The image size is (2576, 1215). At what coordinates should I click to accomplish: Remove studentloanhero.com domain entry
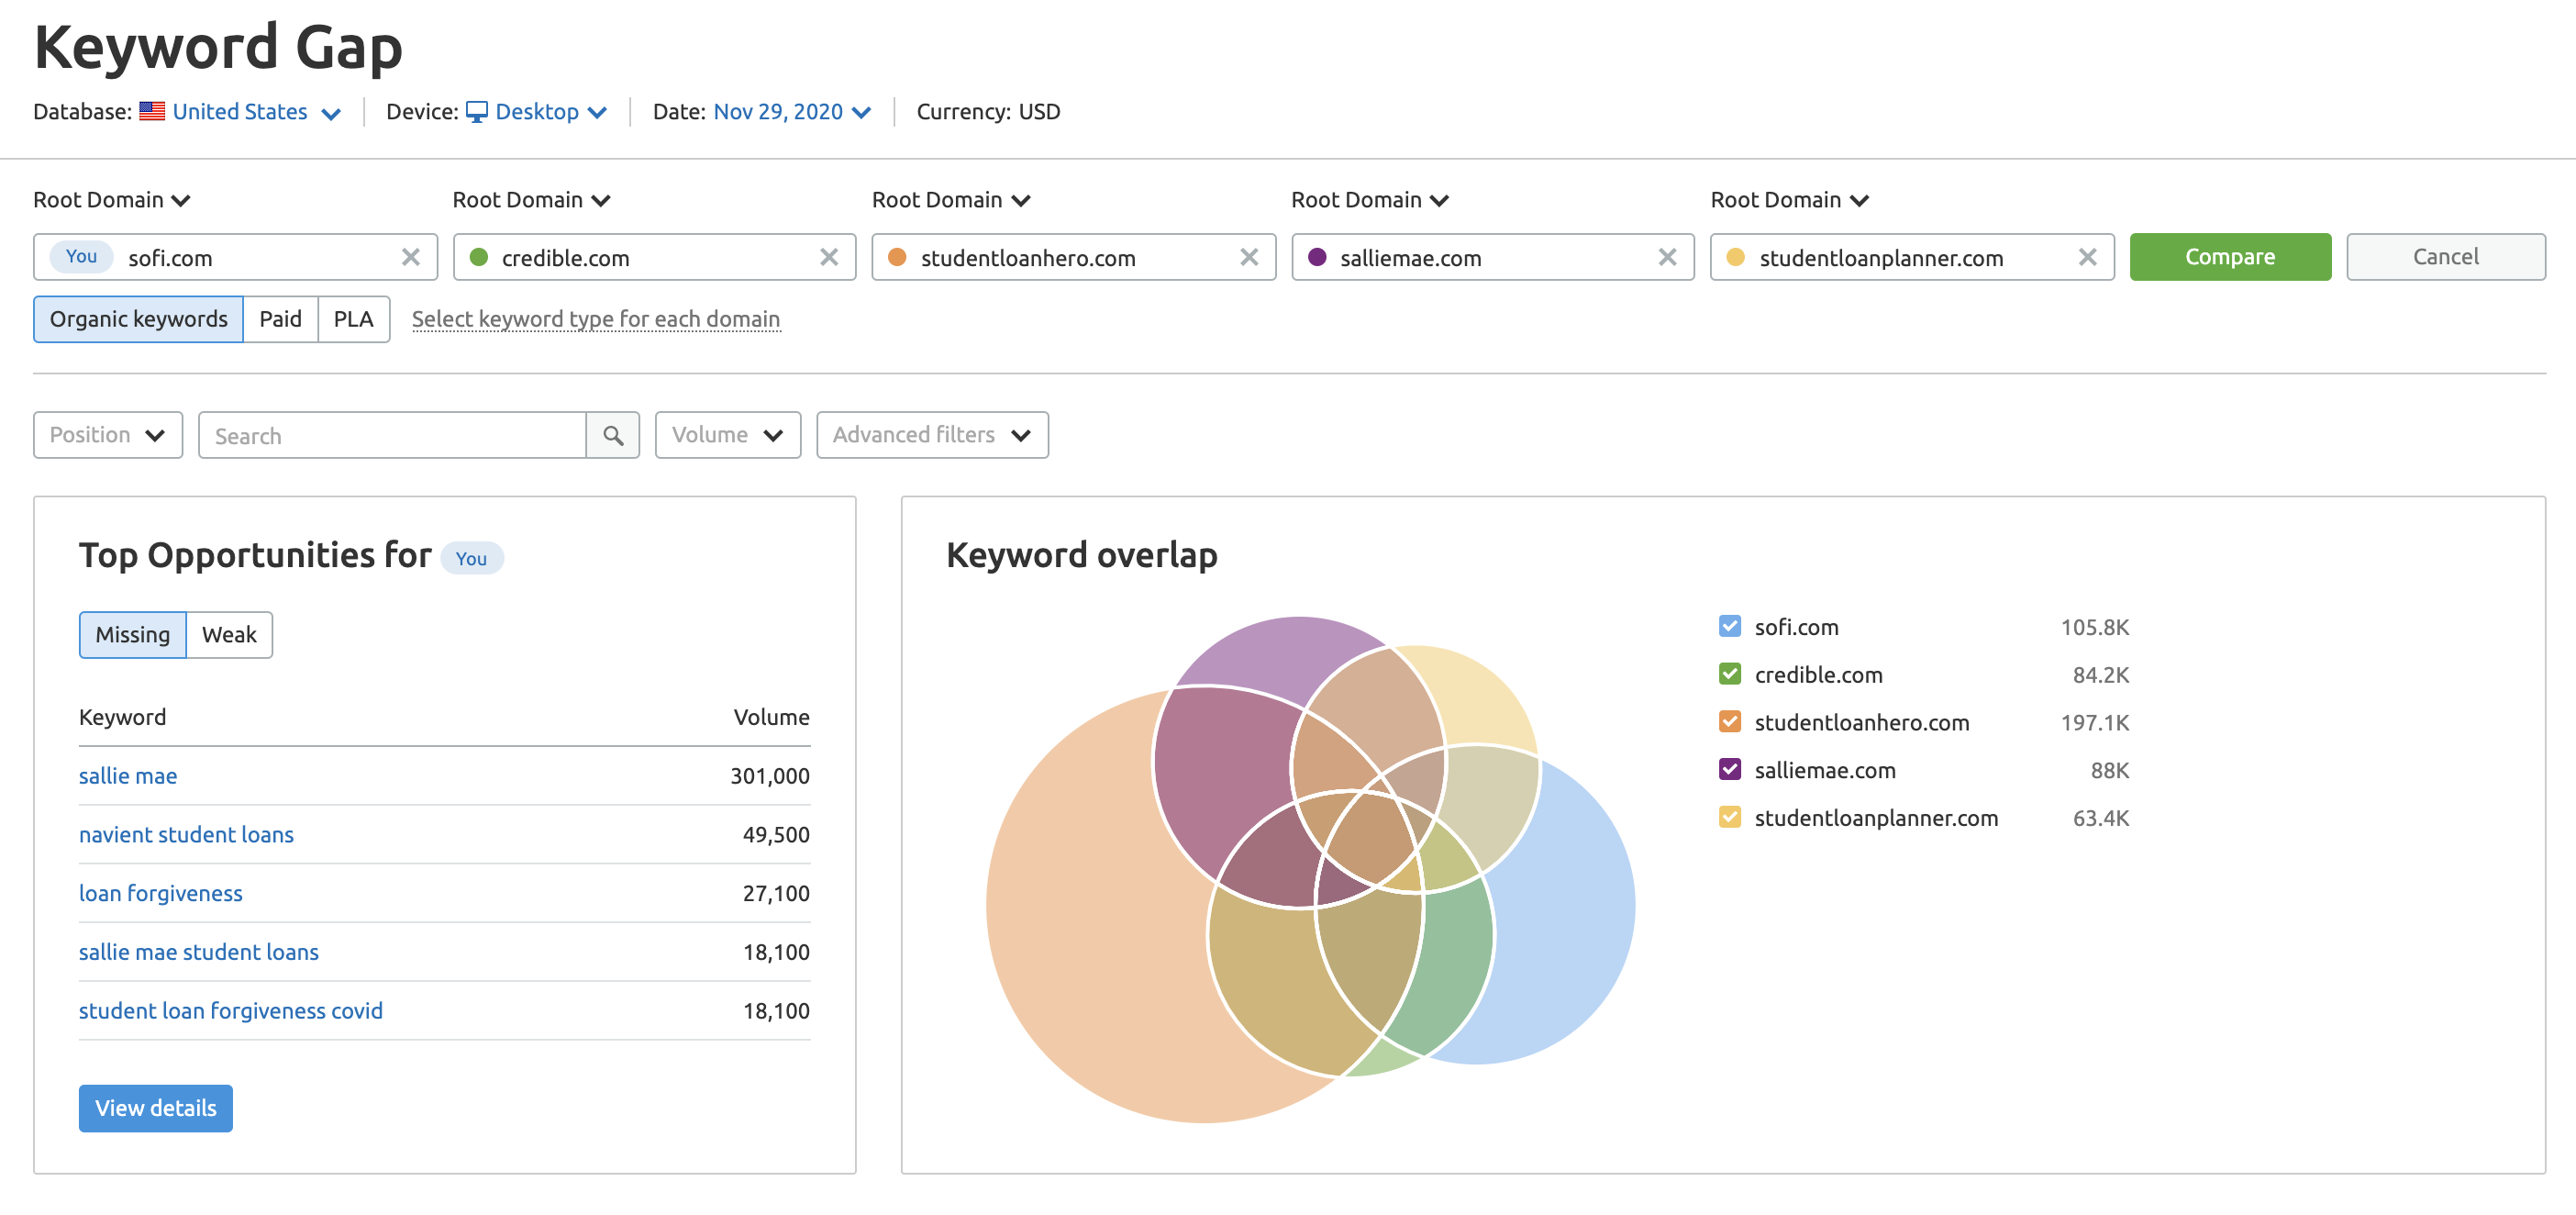[x=1249, y=257]
